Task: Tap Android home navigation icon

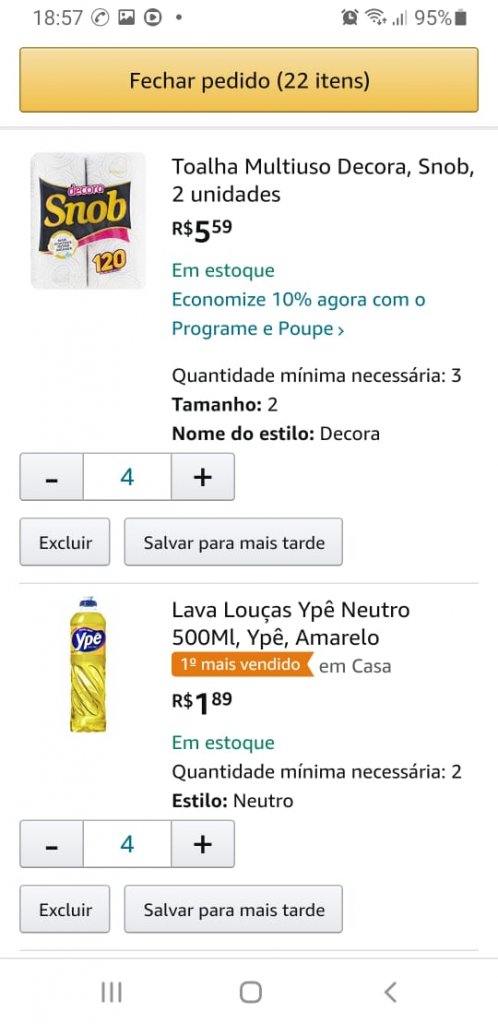Action: pyautogui.click(x=251, y=993)
